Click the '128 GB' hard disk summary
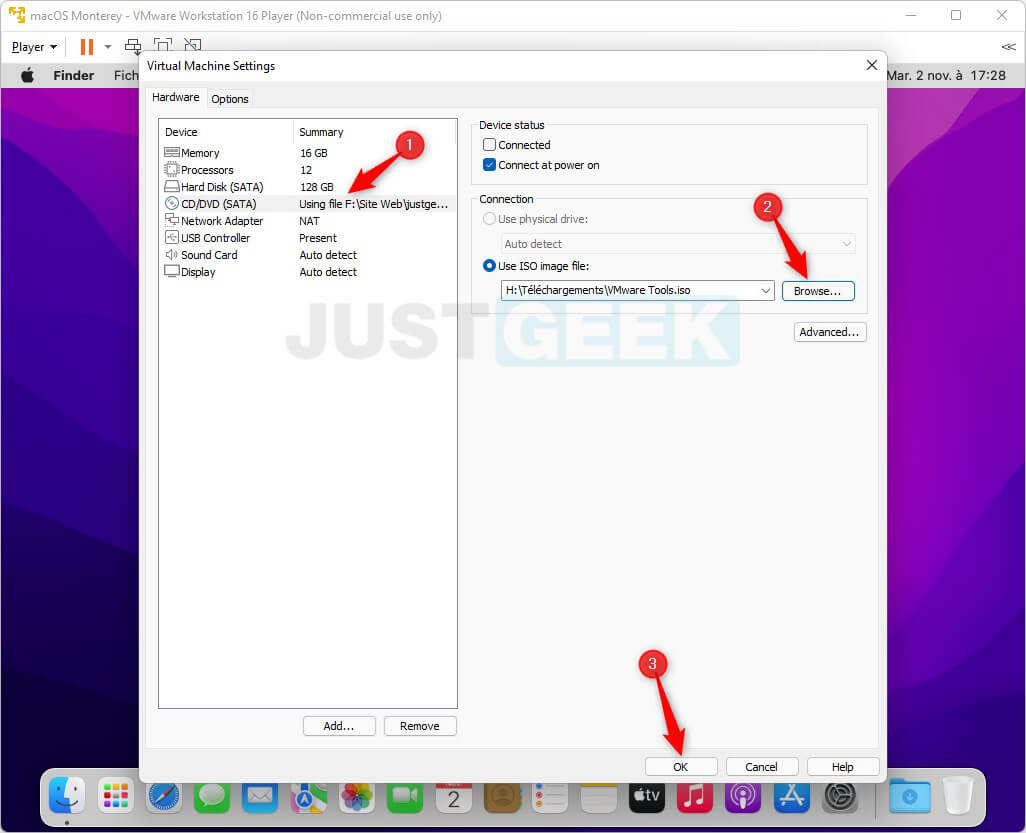 [x=317, y=186]
